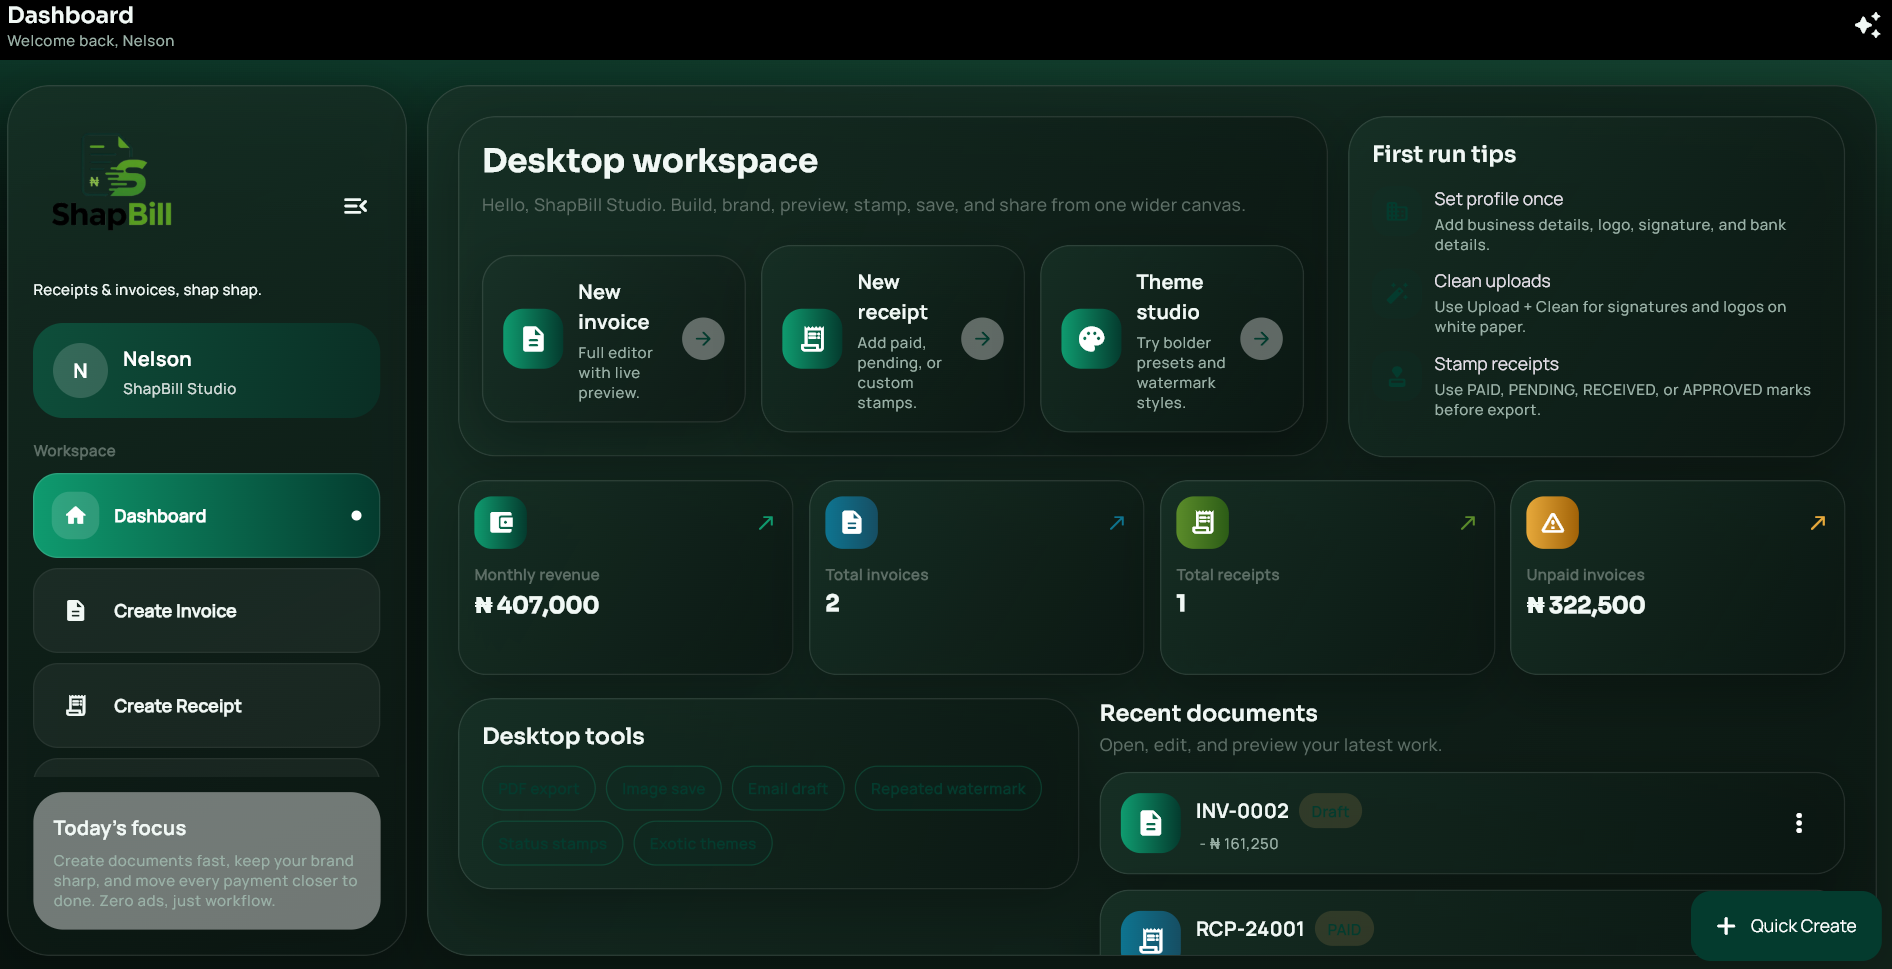Click the N avatar circle

[x=80, y=371]
